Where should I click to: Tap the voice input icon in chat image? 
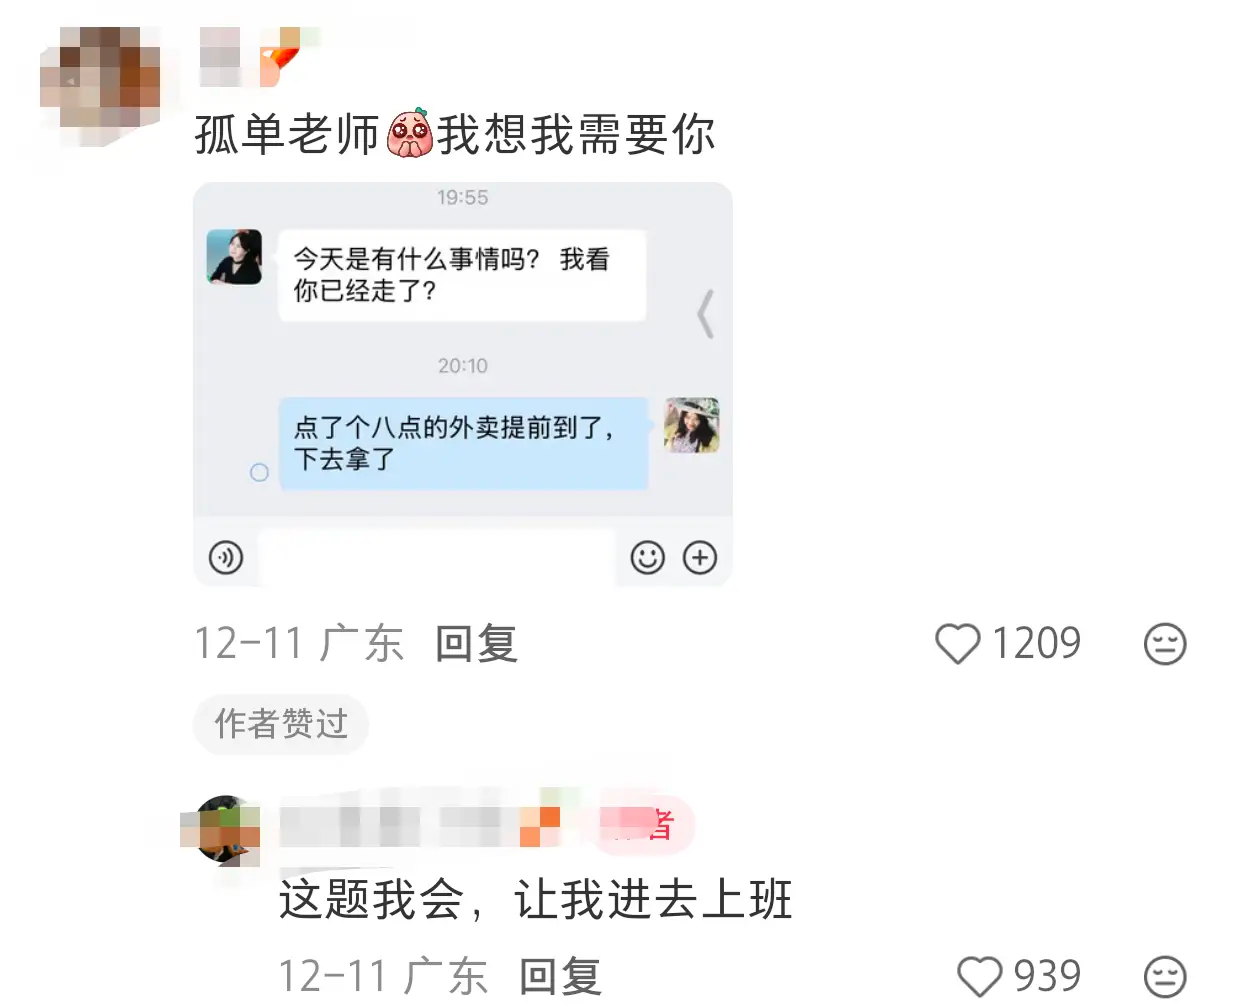pyautogui.click(x=226, y=557)
